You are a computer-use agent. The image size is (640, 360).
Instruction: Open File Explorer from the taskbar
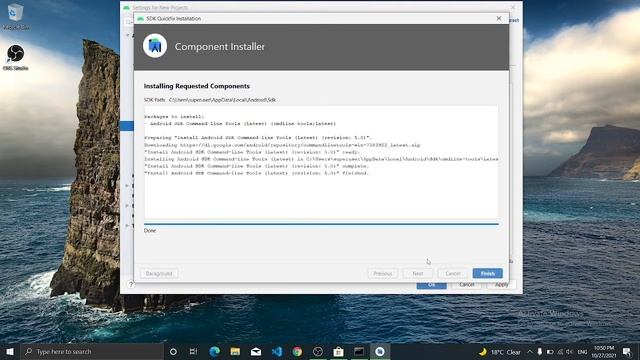coord(235,351)
